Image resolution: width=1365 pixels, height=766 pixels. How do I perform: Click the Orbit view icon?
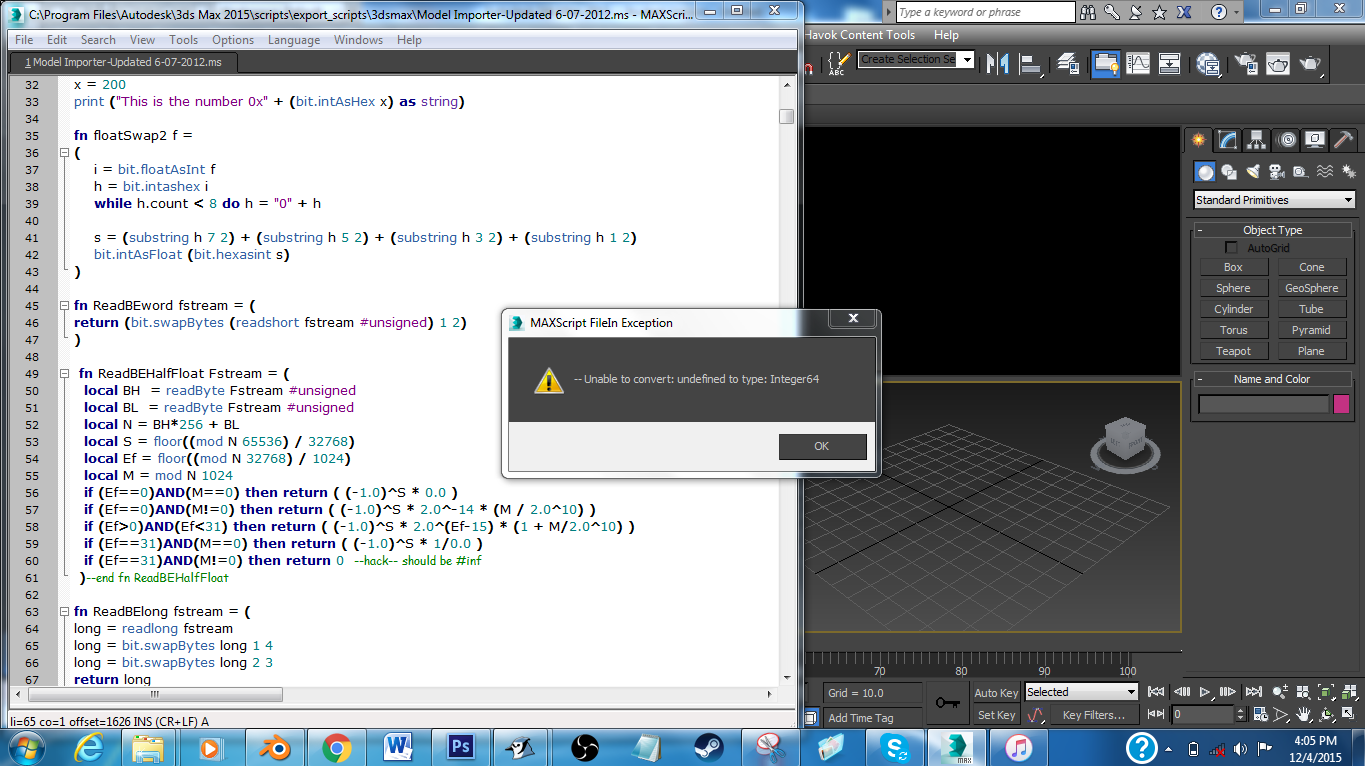click(1326, 714)
